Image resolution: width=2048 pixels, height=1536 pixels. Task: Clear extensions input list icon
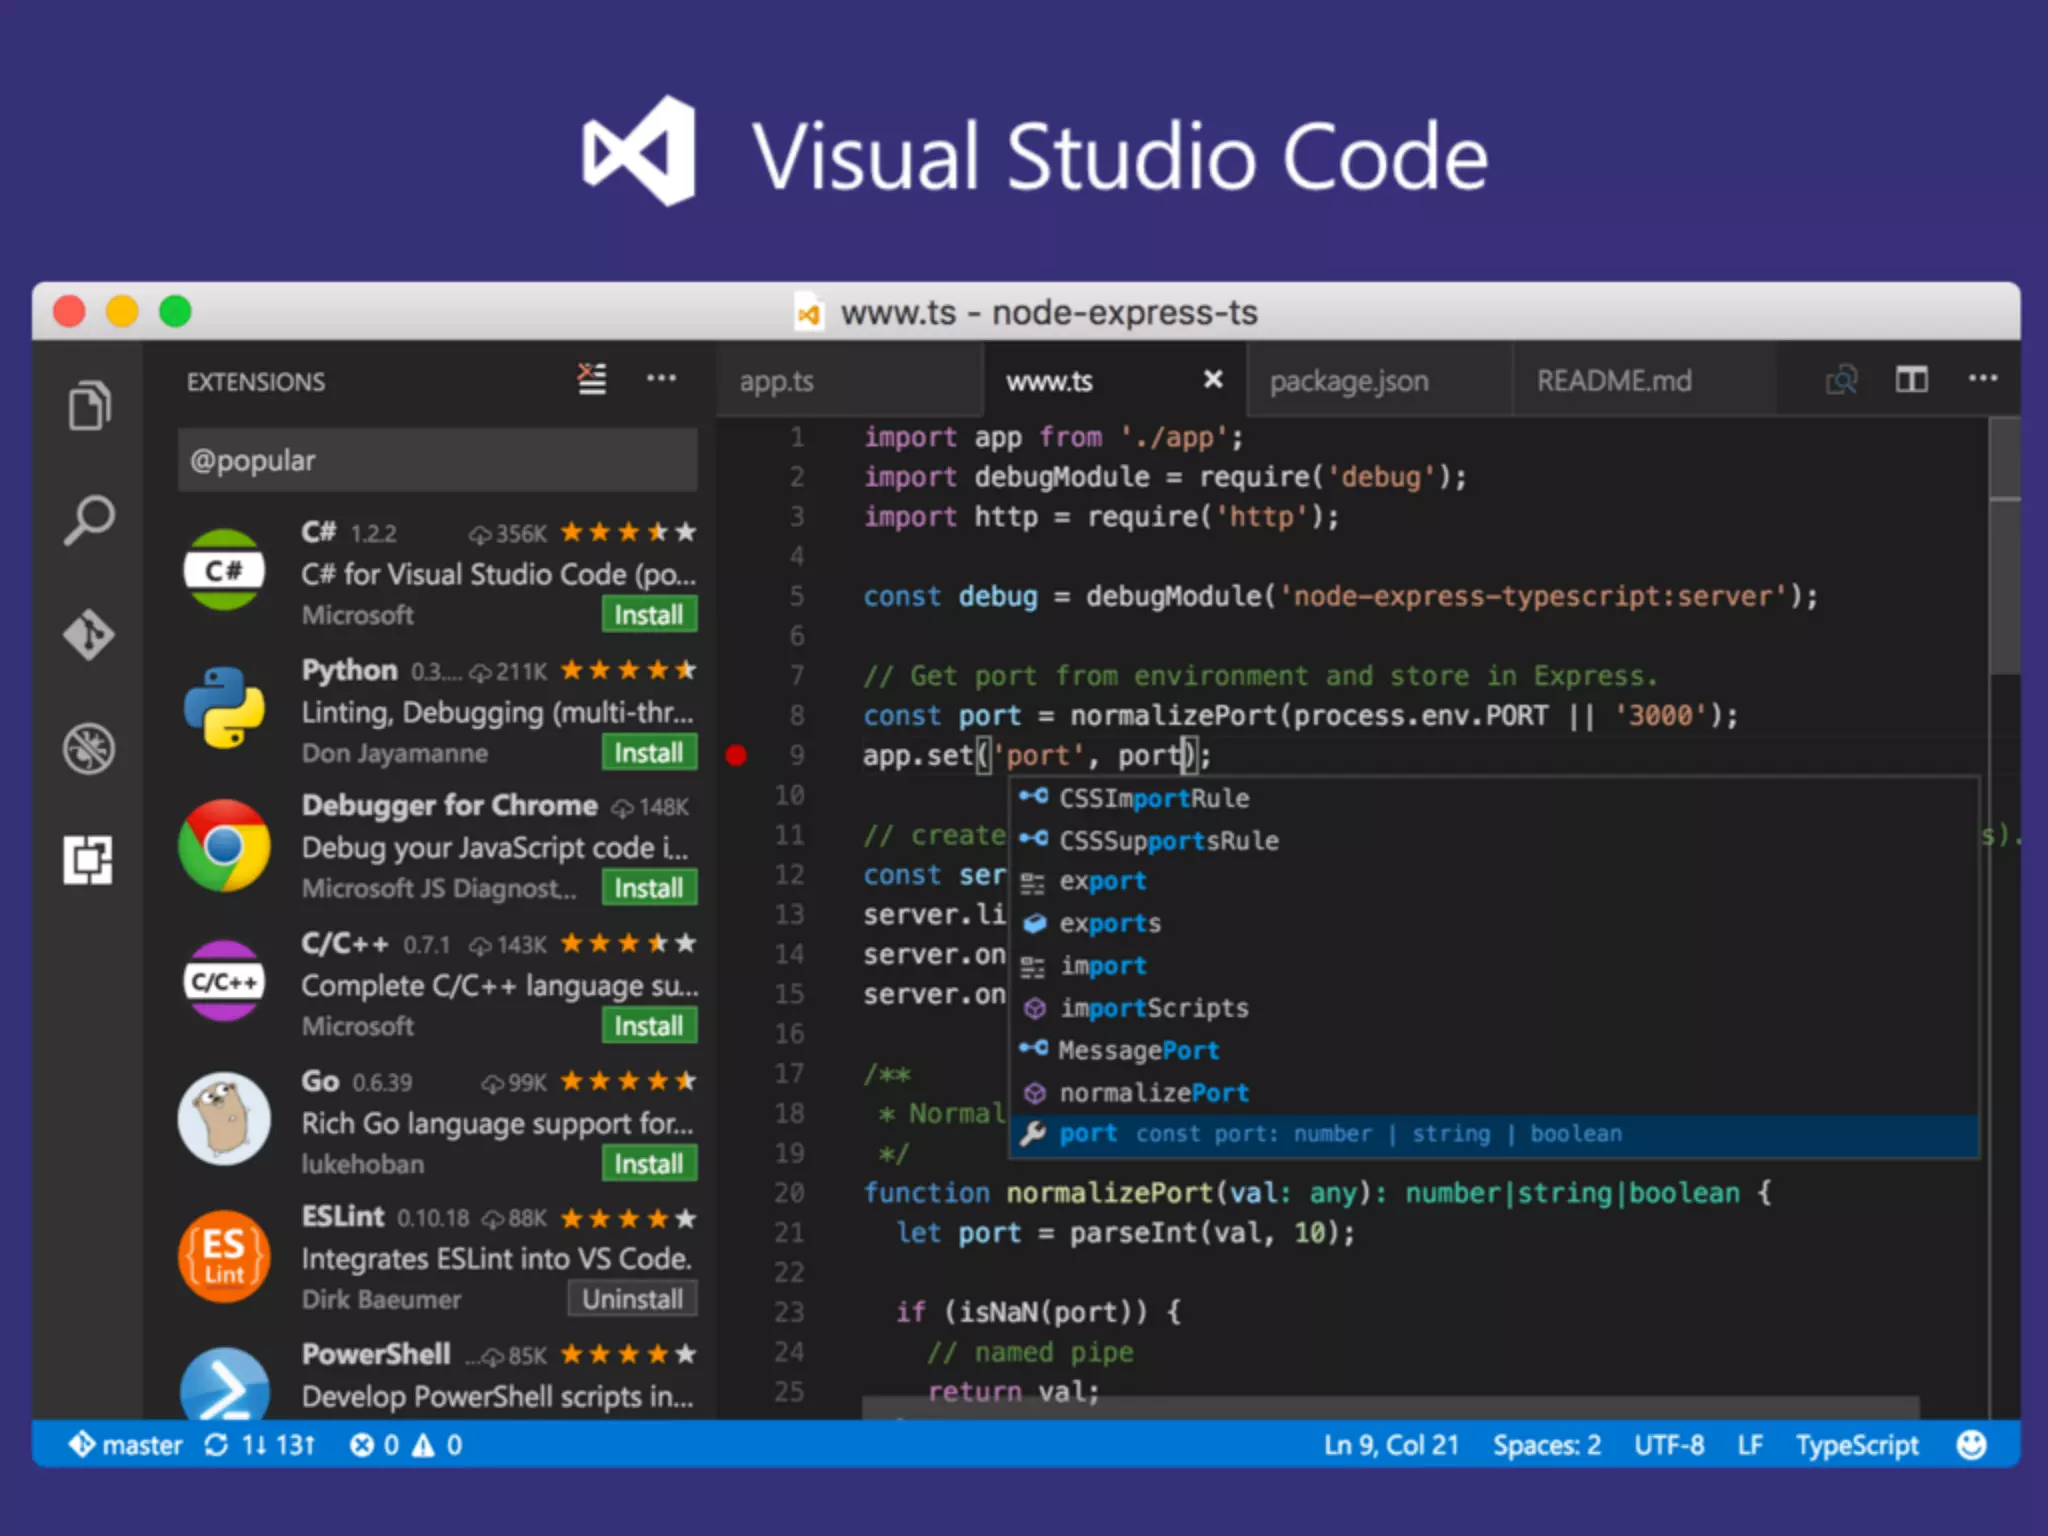coord(592,379)
